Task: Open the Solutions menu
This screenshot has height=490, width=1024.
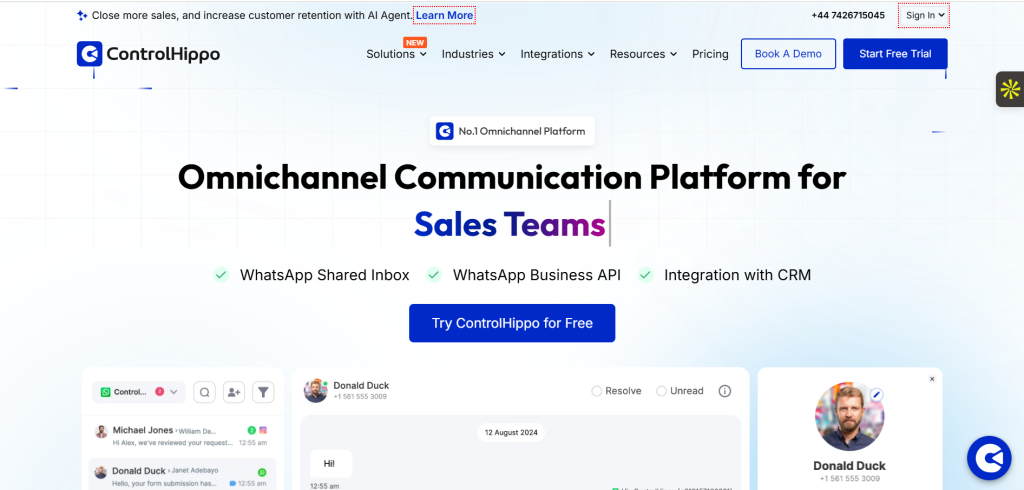Action: click(x=396, y=54)
